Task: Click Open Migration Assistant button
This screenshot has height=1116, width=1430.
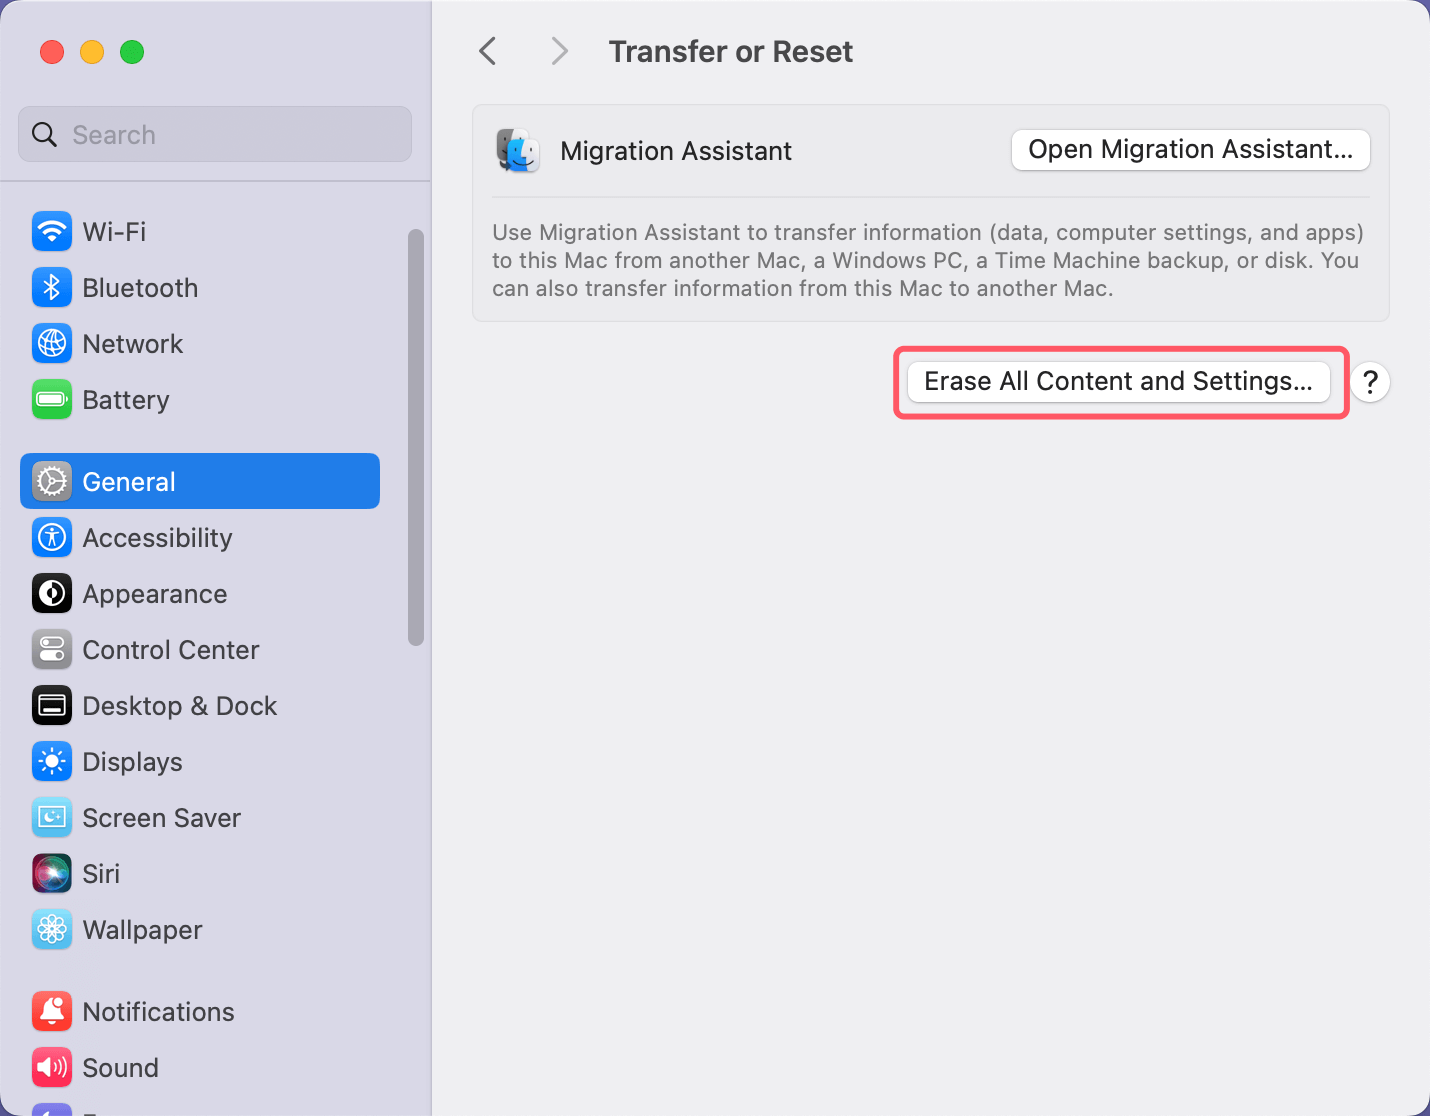Action: pyautogui.click(x=1190, y=149)
